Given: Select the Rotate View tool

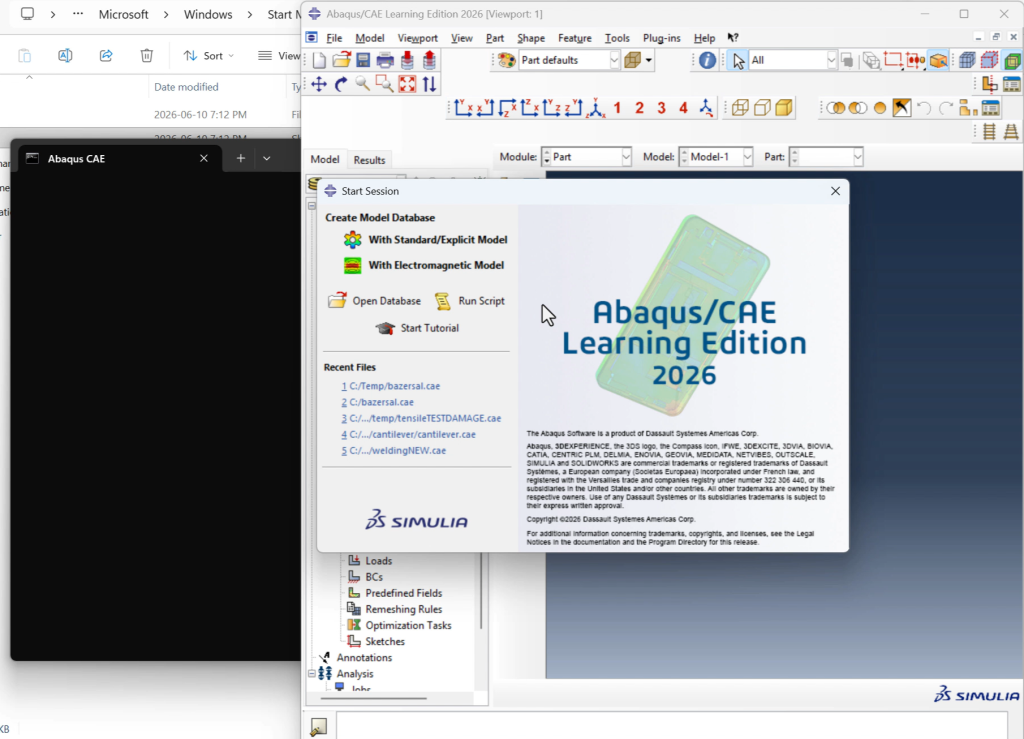Looking at the screenshot, I should [341, 84].
